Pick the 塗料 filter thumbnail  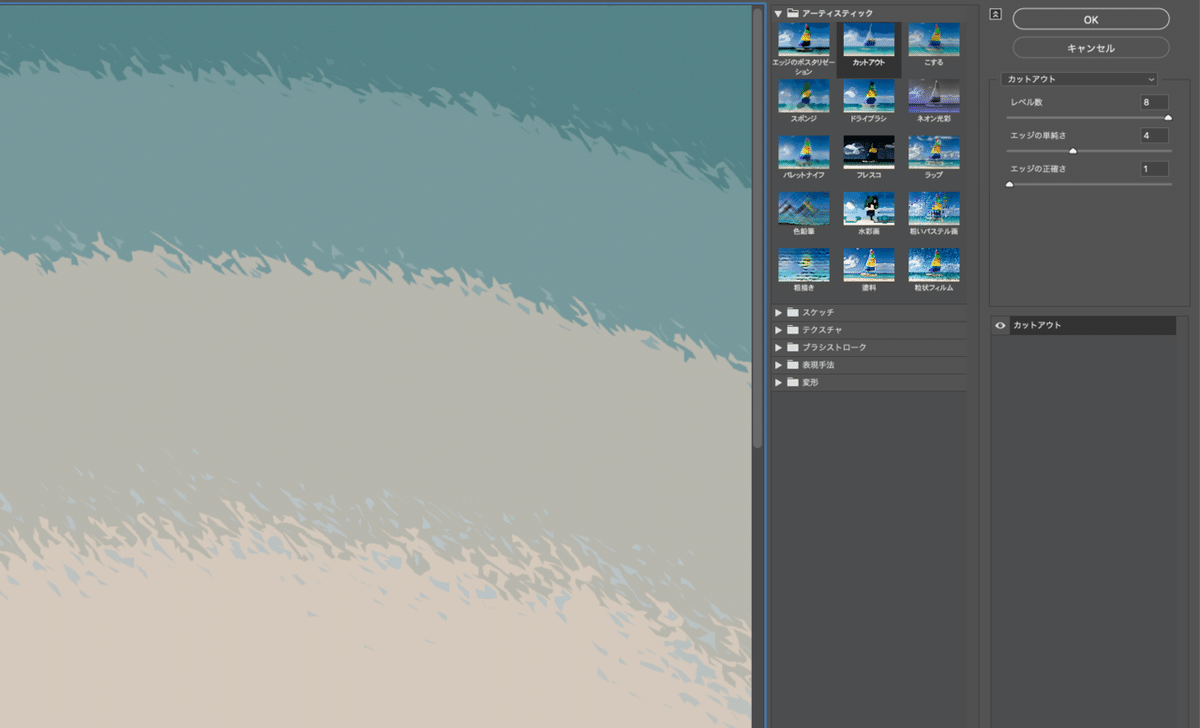click(869, 264)
